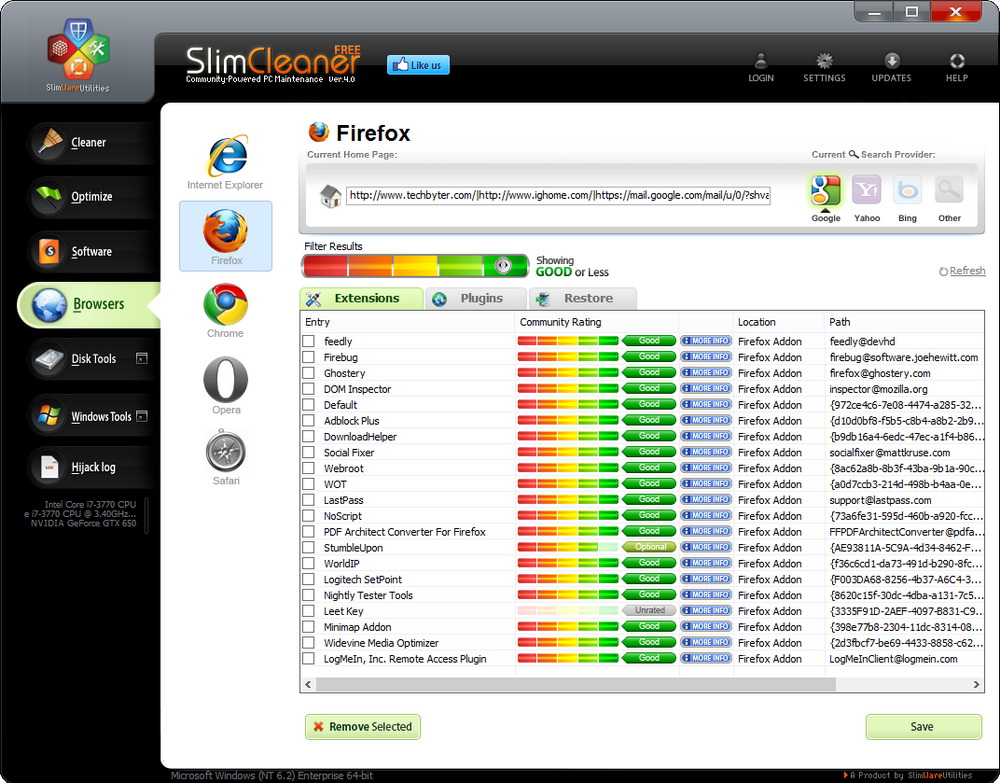Select Internet Explorer browser
1000x783 pixels.
click(225, 162)
